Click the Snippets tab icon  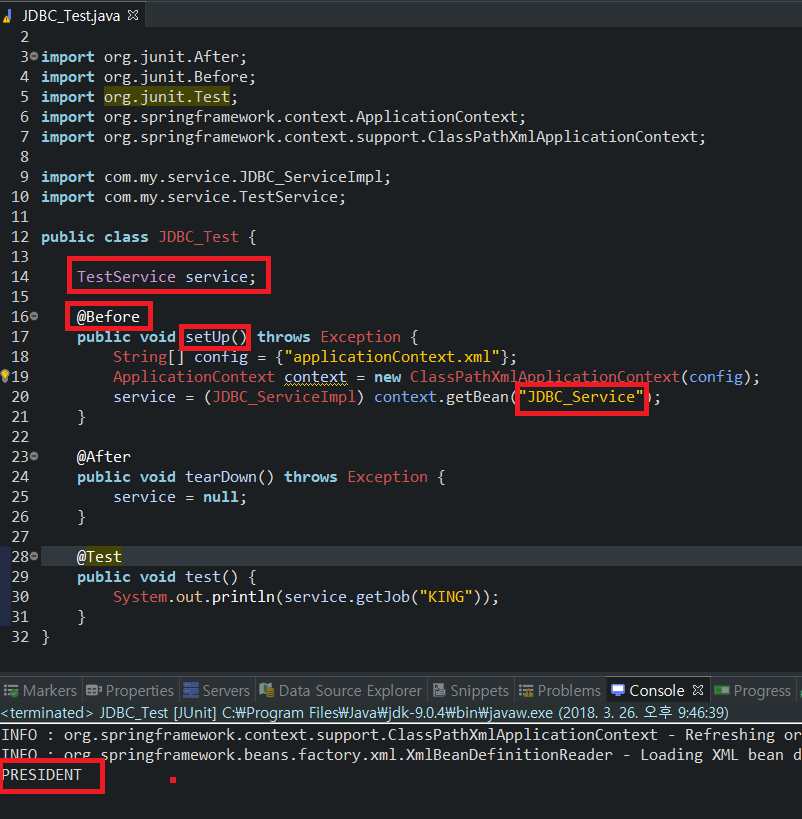coord(439,690)
